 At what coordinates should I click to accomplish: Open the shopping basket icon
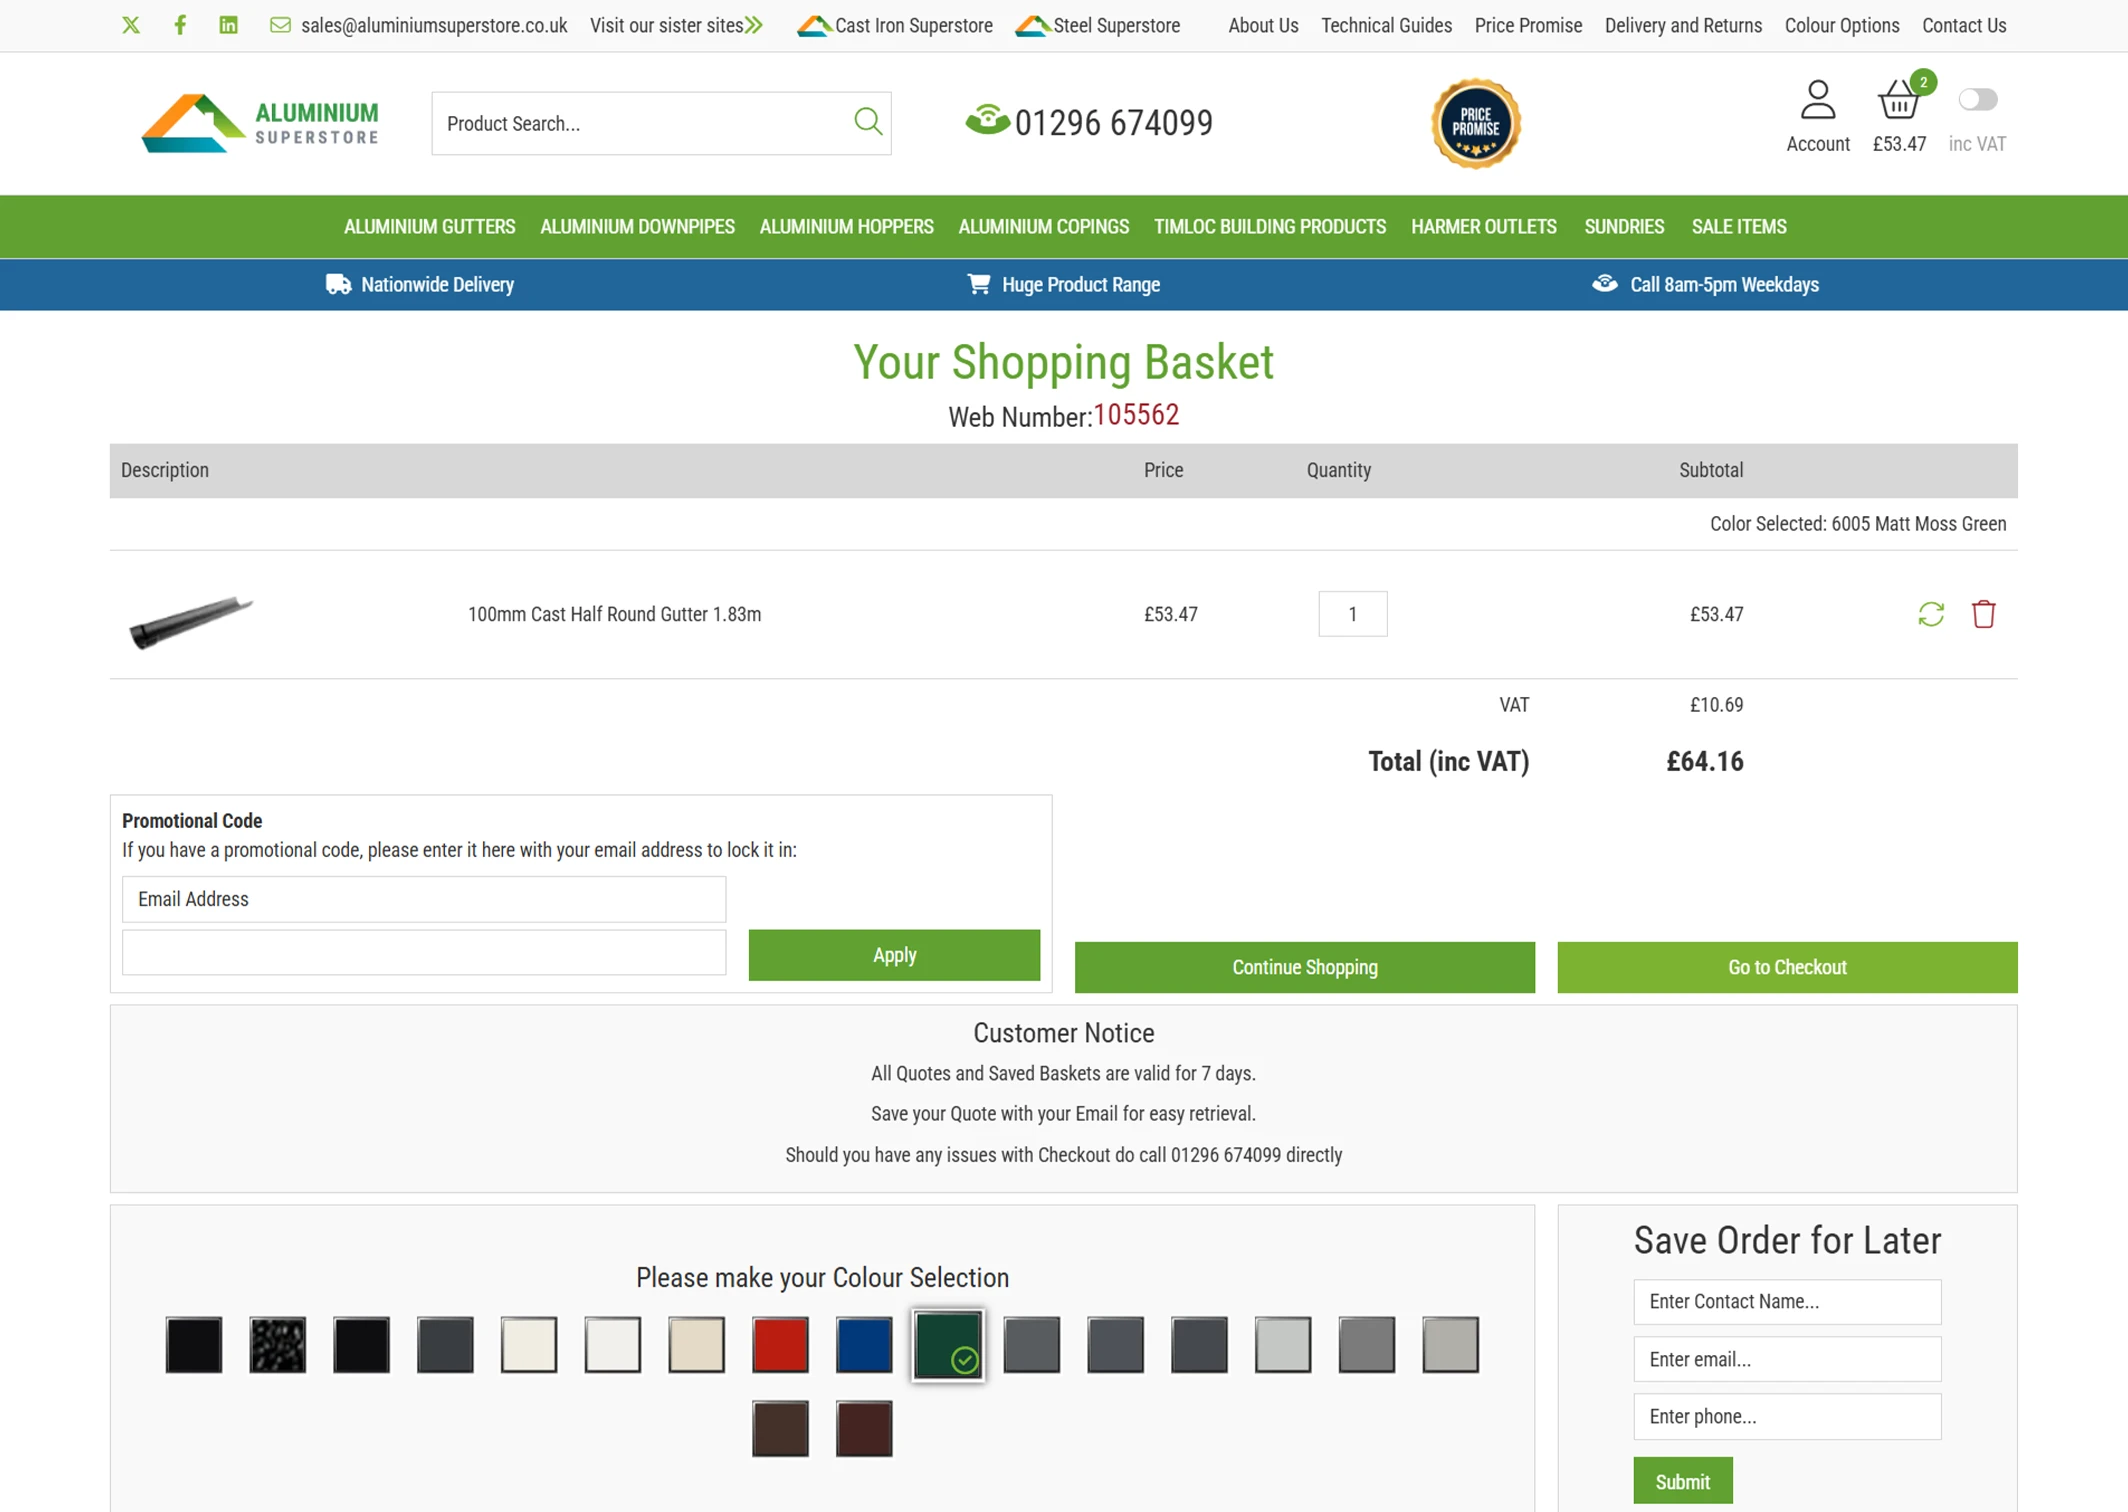[x=1898, y=101]
